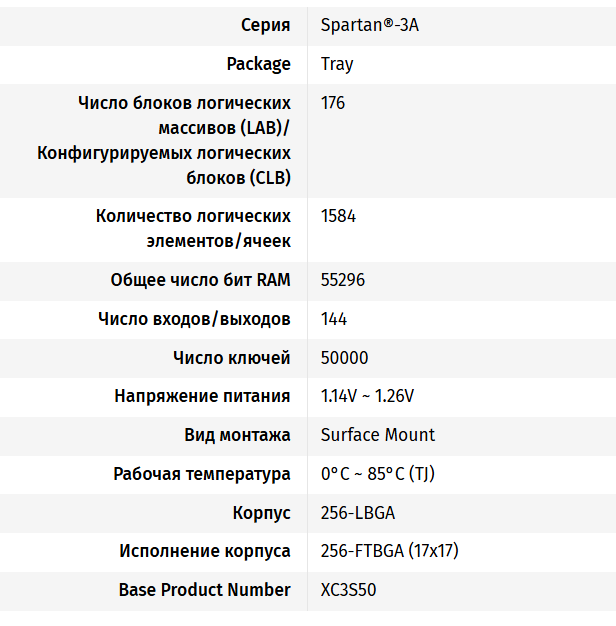Select the Общее число бит RAM label
The width and height of the screenshot is (616, 626).
pos(200,280)
